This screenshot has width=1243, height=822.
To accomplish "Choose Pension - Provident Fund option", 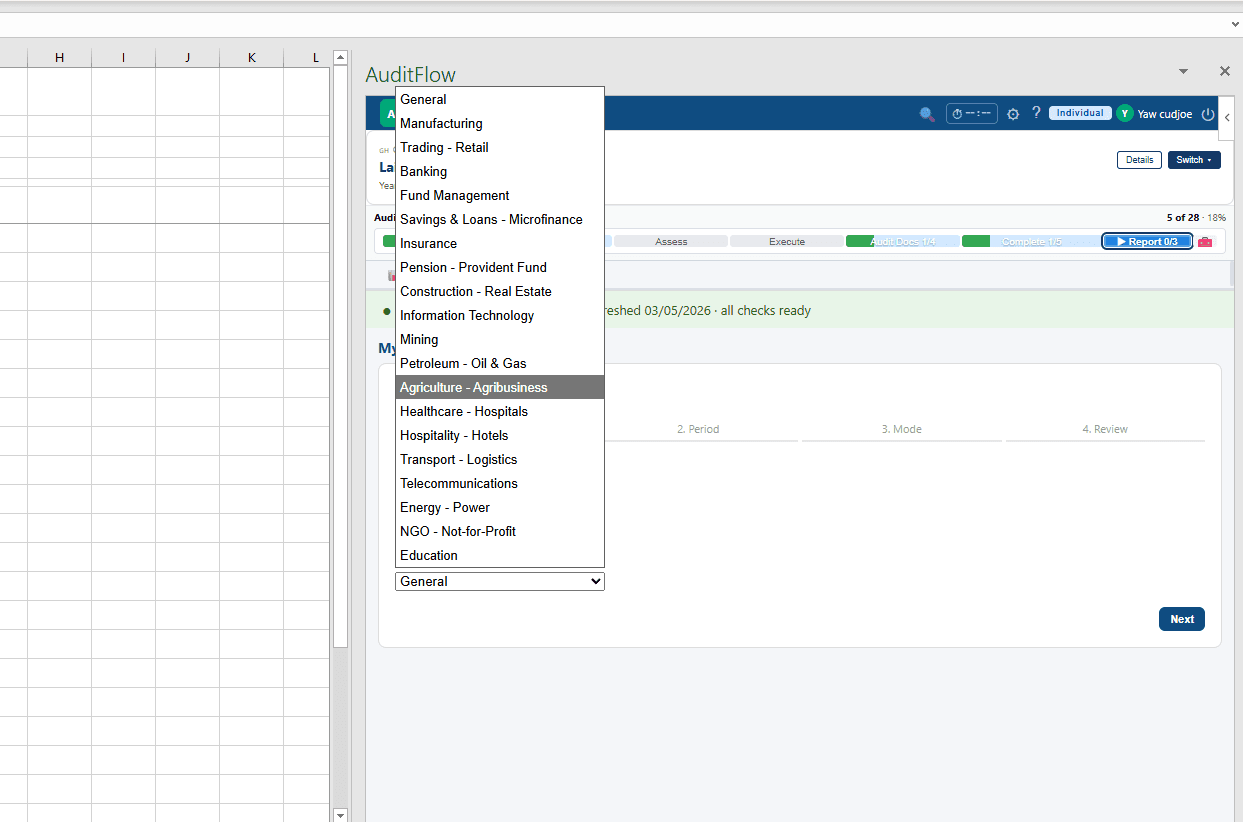I will pyautogui.click(x=500, y=267).
